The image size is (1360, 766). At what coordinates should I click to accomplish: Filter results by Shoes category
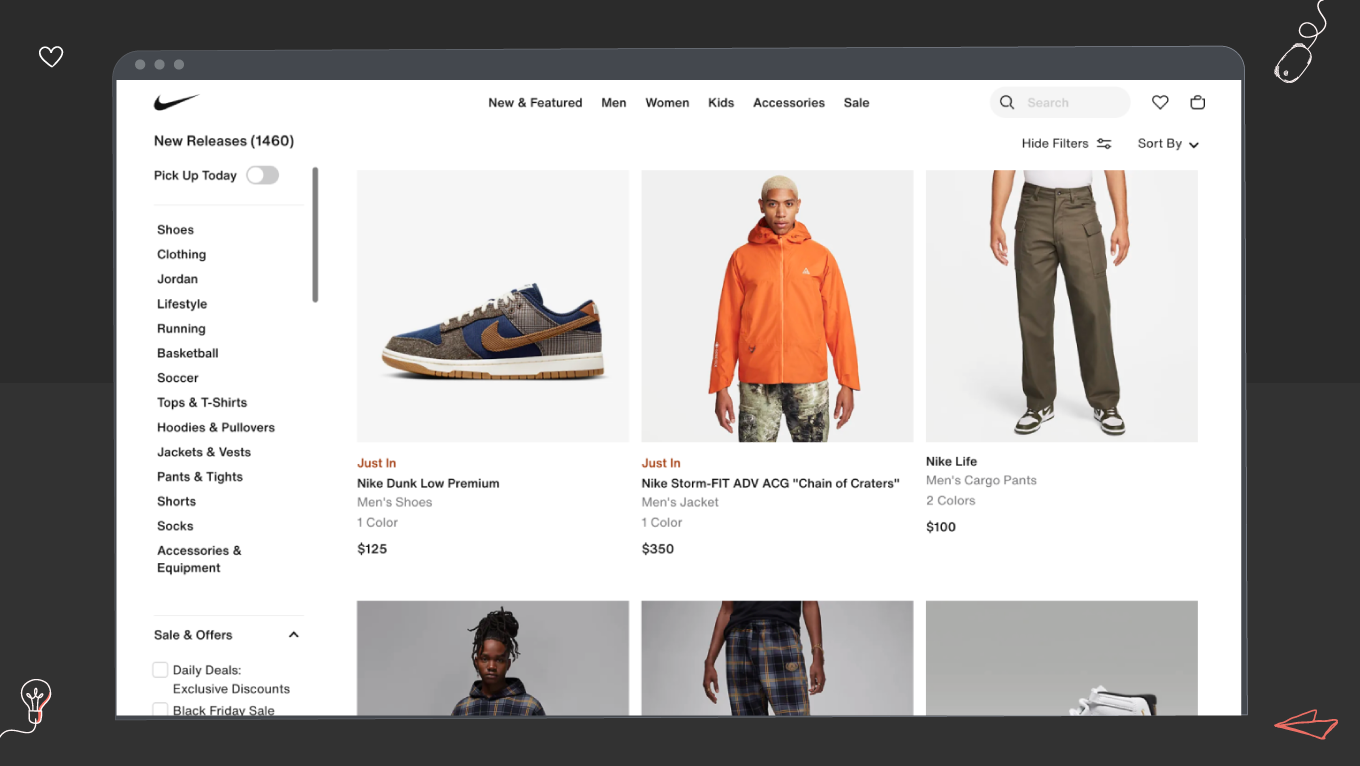(x=175, y=229)
